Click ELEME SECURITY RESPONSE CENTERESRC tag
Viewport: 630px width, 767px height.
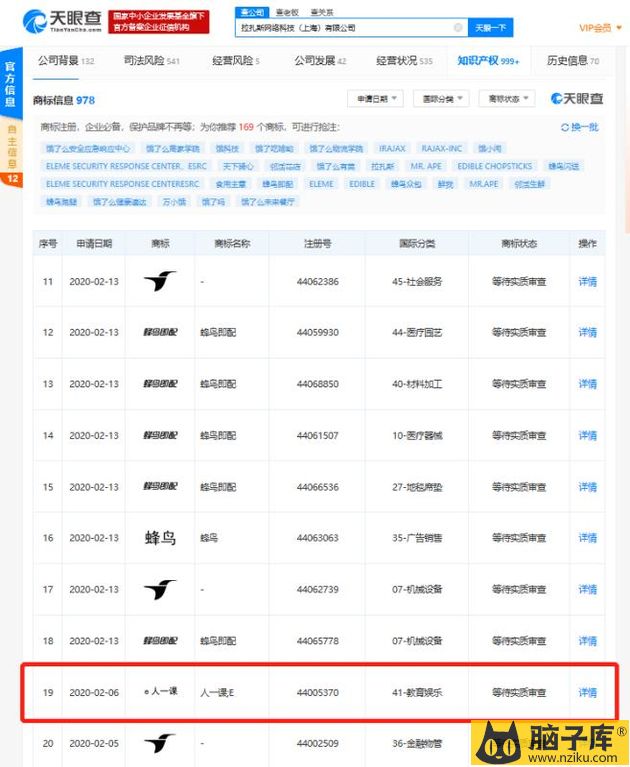(x=123, y=184)
